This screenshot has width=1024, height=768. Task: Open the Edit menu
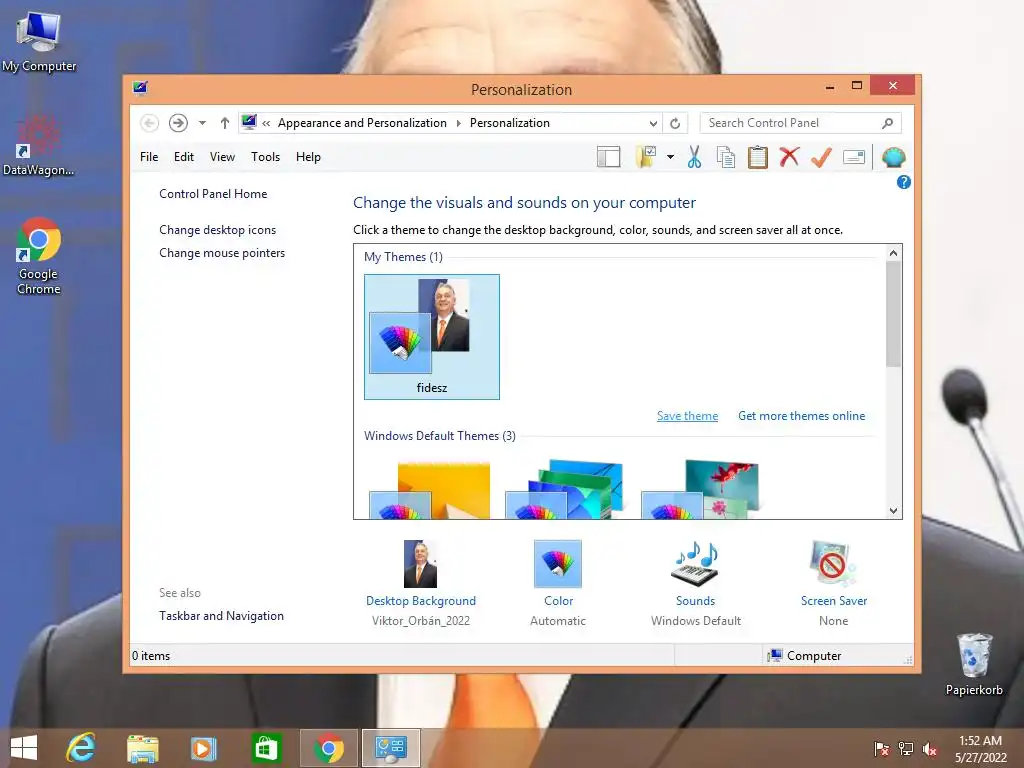[184, 157]
